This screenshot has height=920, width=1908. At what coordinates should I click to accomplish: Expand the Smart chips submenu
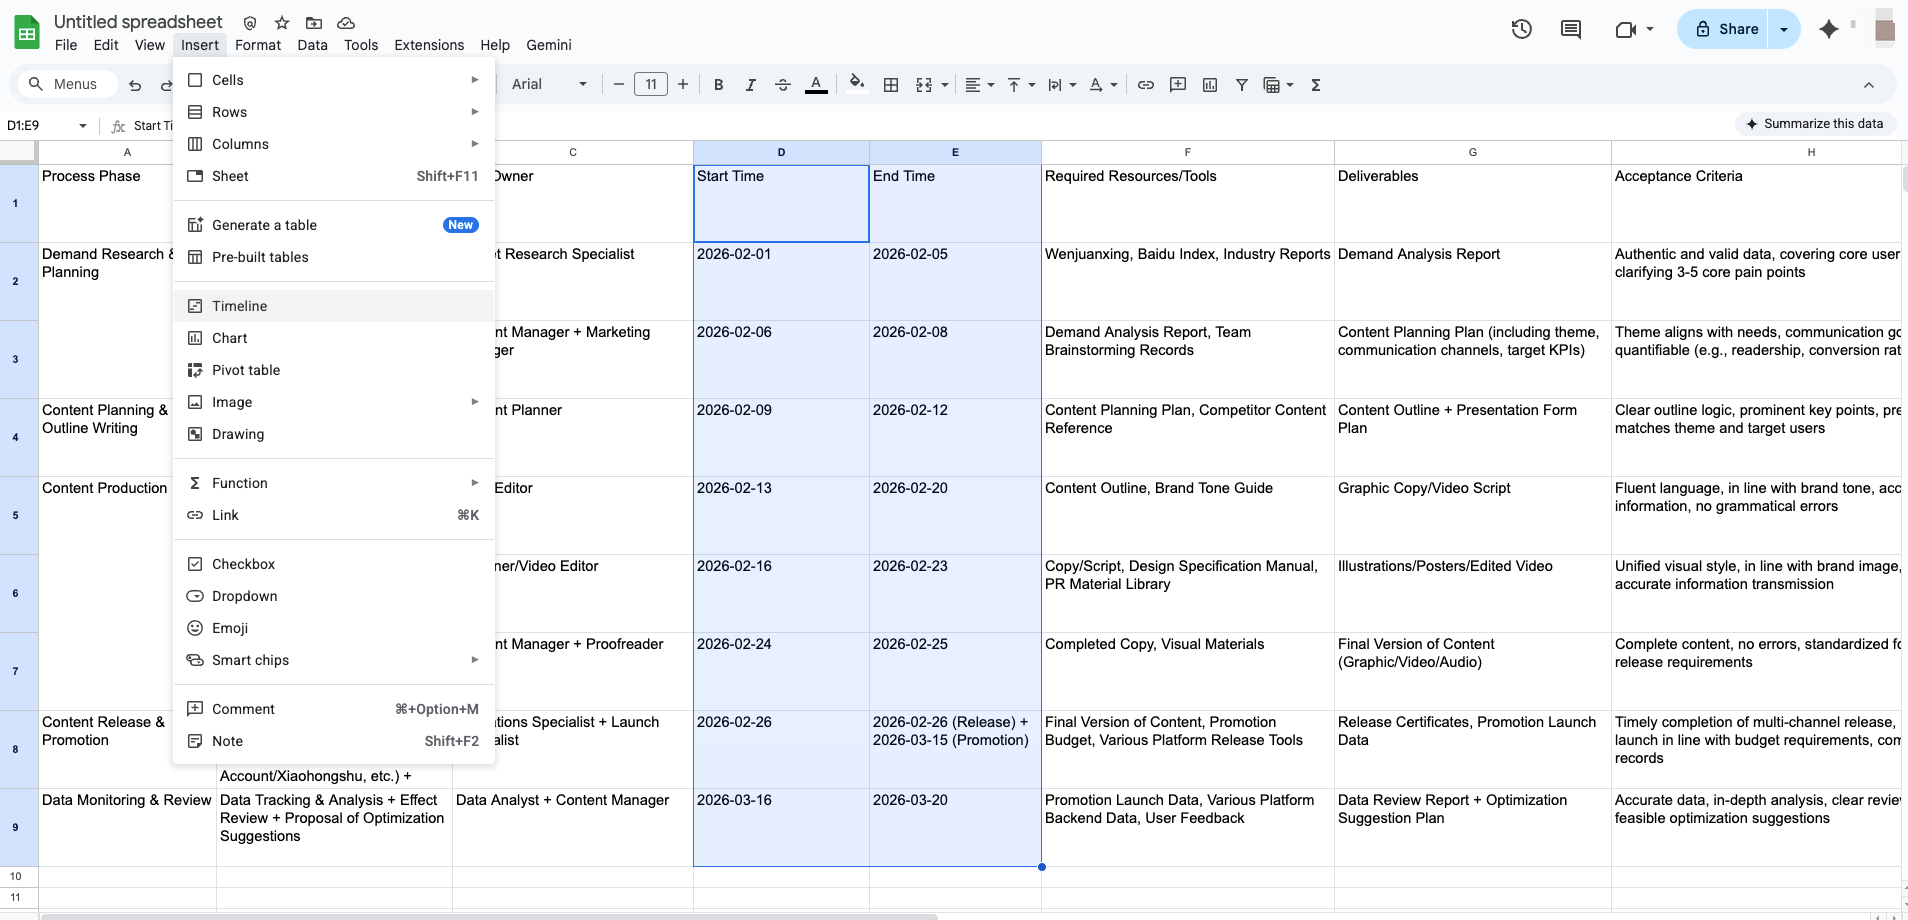(334, 660)
